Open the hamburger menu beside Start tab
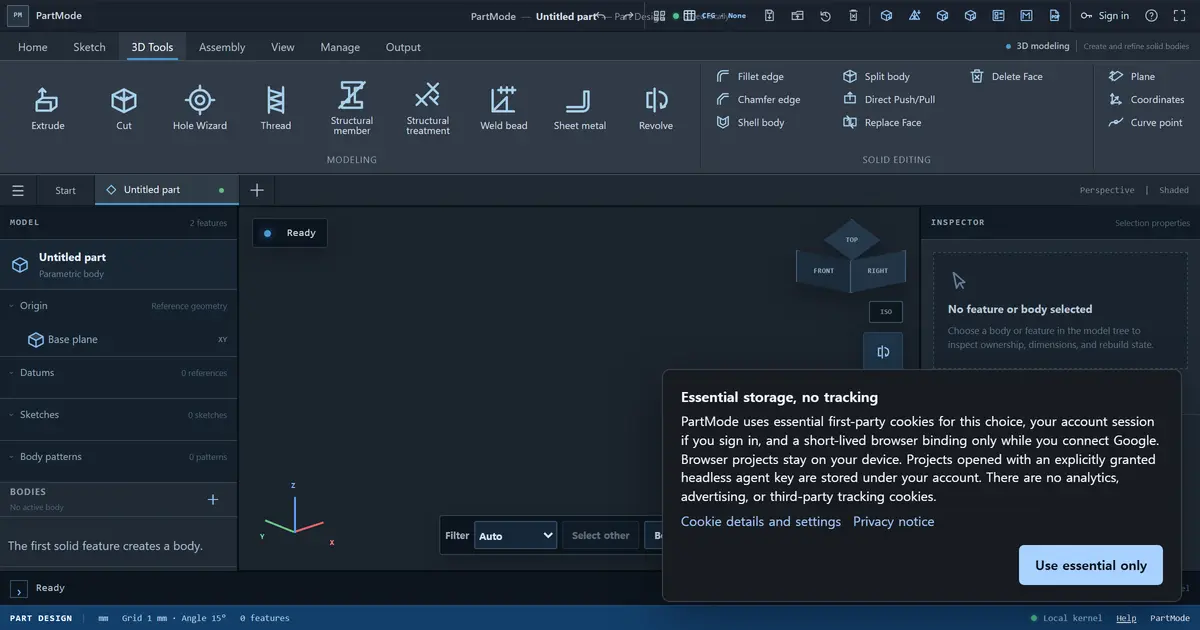This screenshot has height=630, width=1200. 18,190
